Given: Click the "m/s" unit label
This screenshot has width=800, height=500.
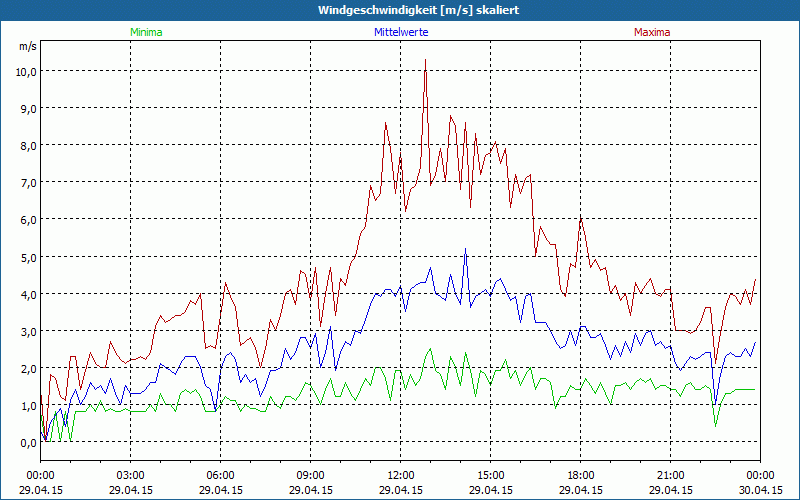Looking at the screenshot, I should tap(27, 46).
